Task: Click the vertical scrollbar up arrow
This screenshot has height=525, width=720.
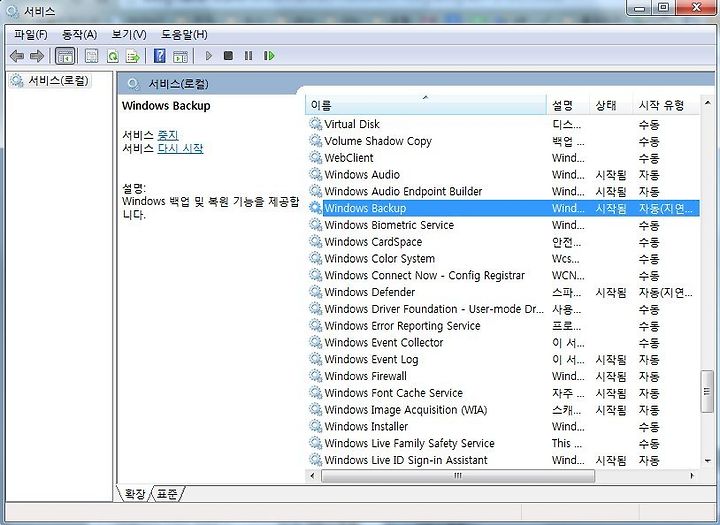Action: (x=707, y=103)
